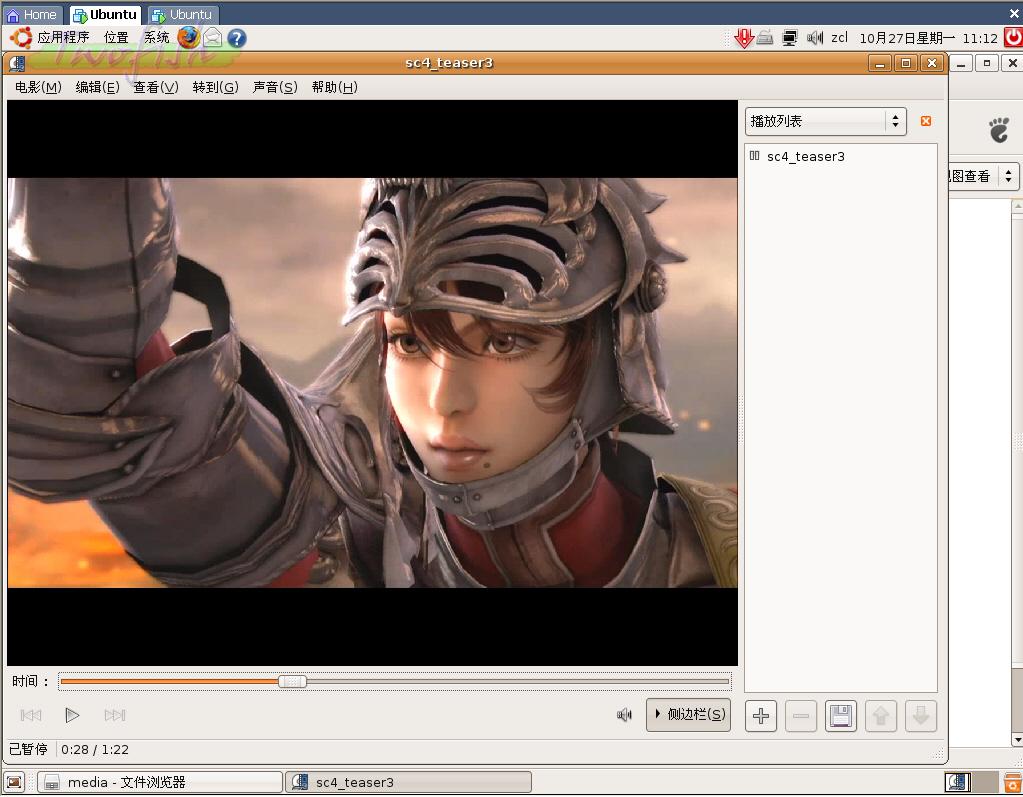Click the trash icon at bottom right
Image resolution: width=1023 pixels, height=797 pixels.
(1013, 782)
